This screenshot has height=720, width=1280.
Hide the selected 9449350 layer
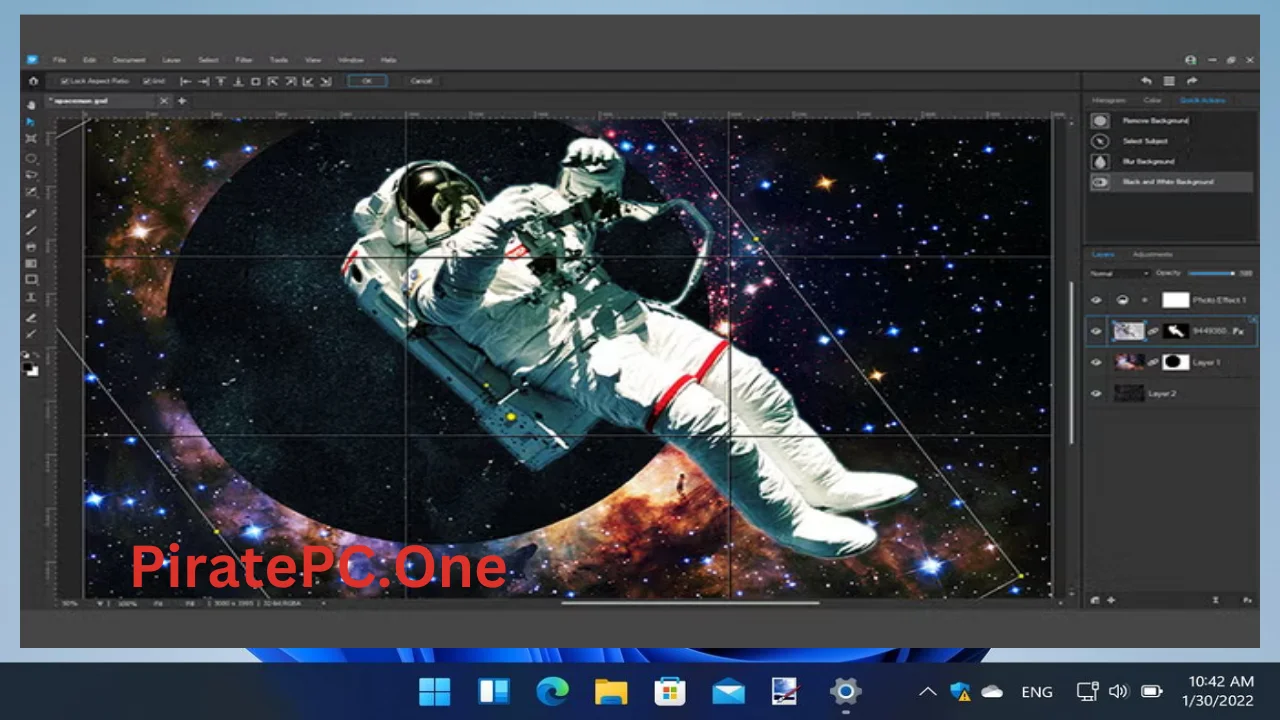pyautogui.click(x=1096, y=331)
